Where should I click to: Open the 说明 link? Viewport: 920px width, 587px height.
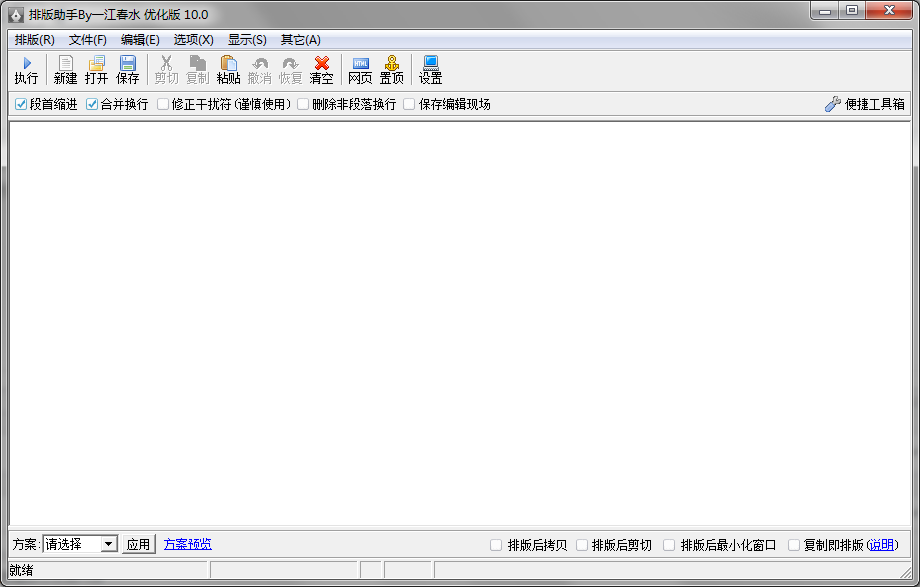pyautogui.click(x=882, y=545)
